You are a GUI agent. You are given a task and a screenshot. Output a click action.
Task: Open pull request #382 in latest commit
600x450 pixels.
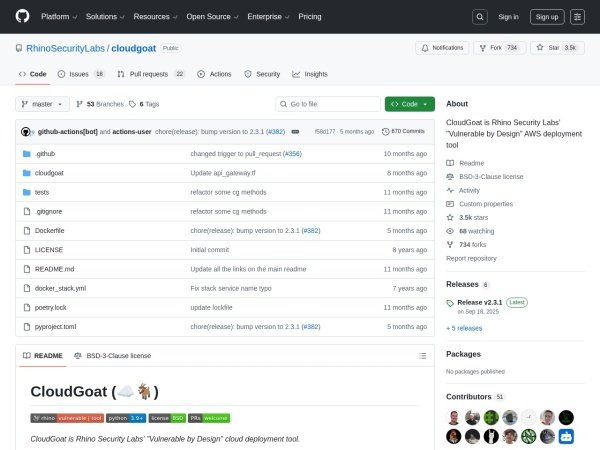tap(276, 132)
